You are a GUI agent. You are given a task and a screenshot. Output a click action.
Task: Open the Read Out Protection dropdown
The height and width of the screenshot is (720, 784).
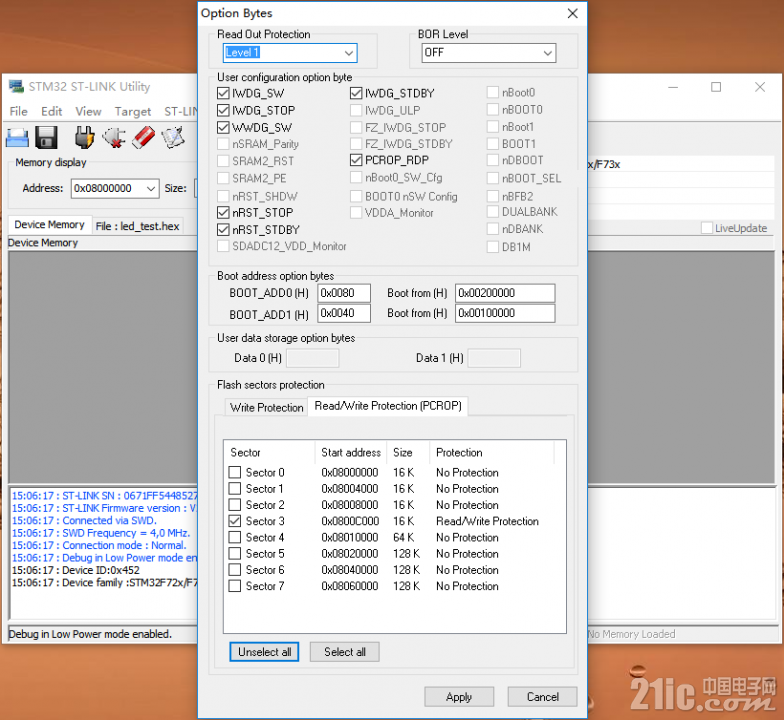coord(348,53)
